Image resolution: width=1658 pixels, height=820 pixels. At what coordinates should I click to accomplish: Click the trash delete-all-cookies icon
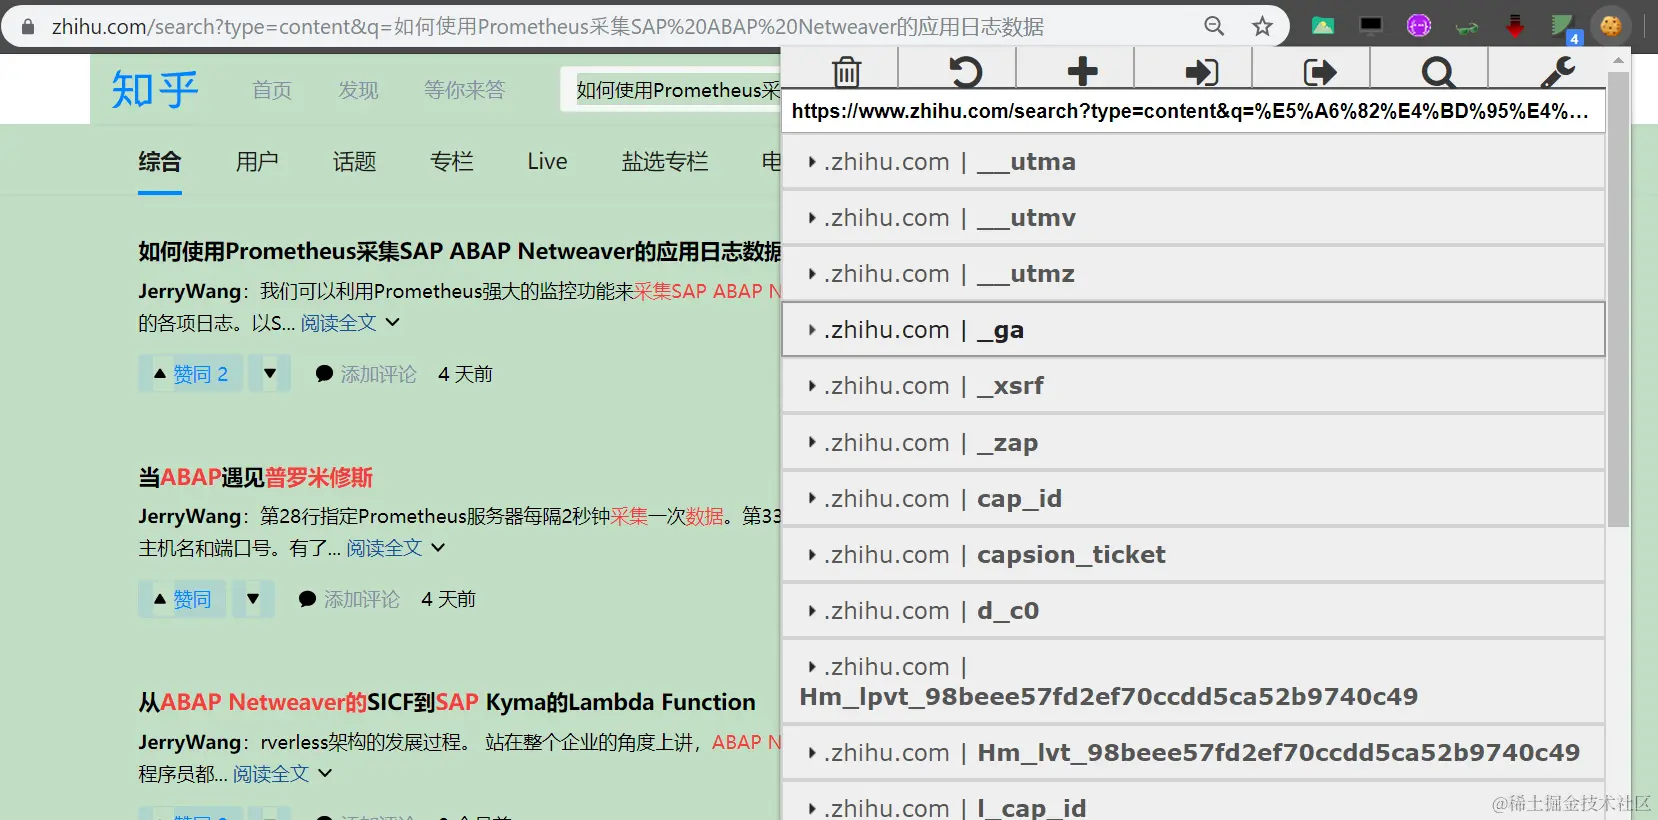pyautogui.click(x=846, y=71)
